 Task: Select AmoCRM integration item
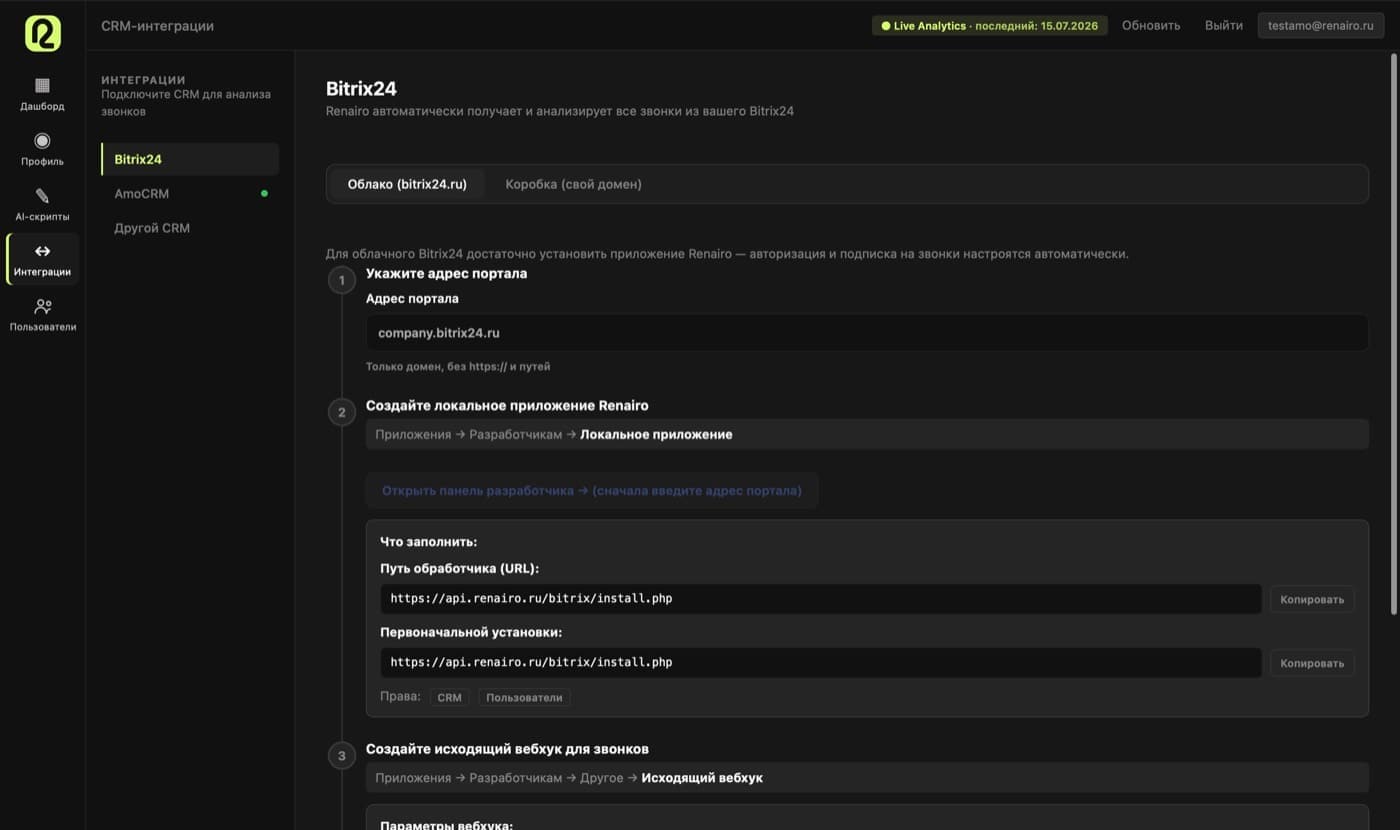(190, 193)
